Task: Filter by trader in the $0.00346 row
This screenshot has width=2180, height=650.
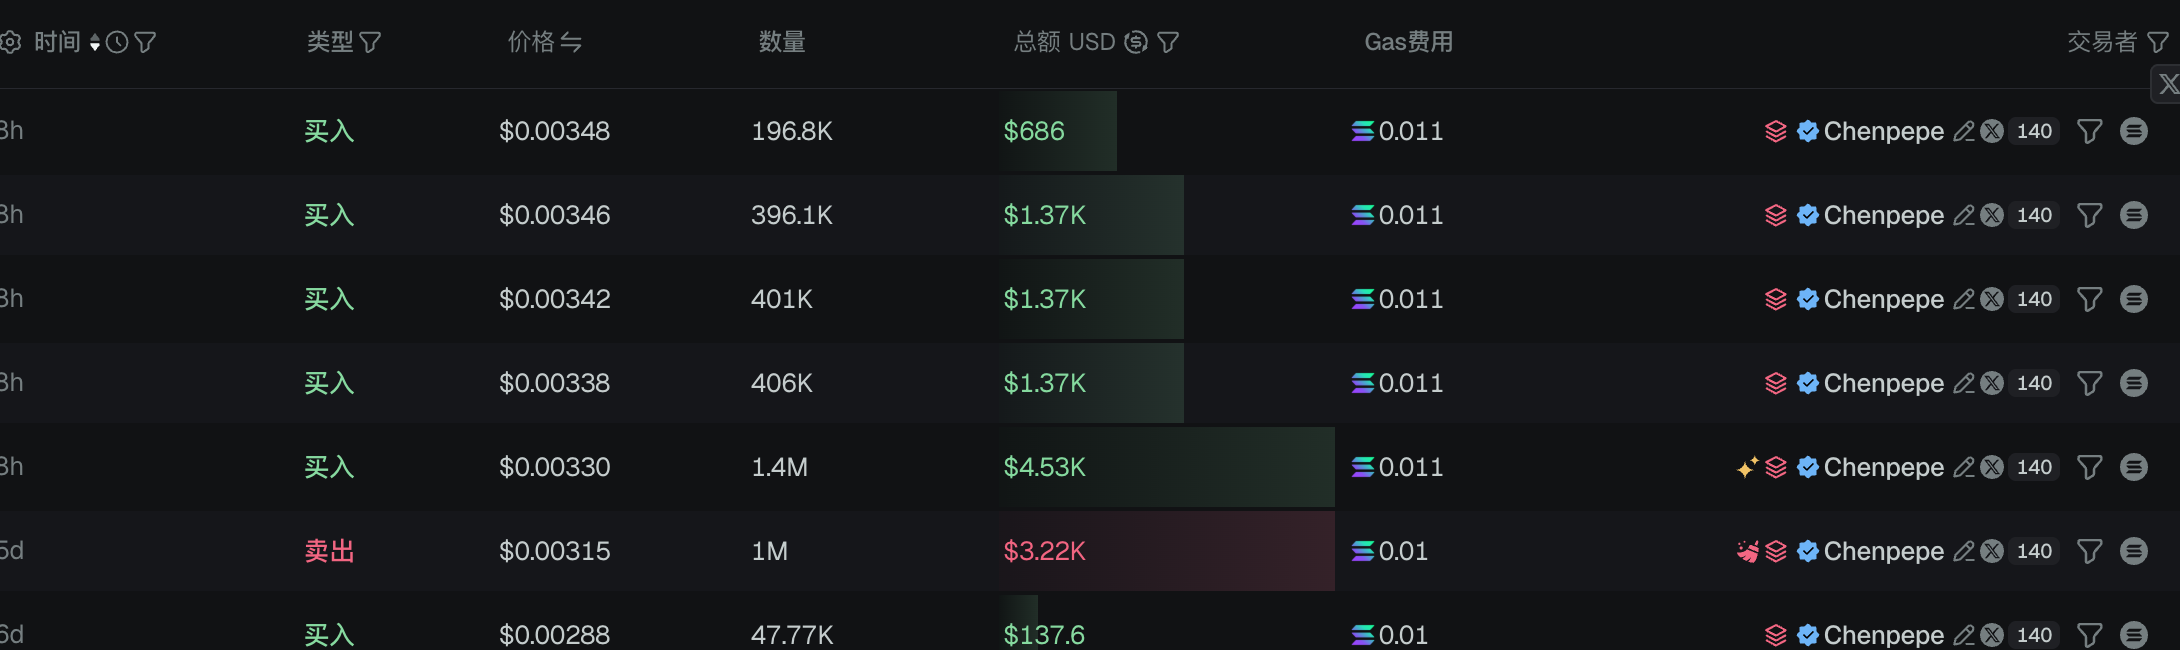Action: click(2089, 215)
